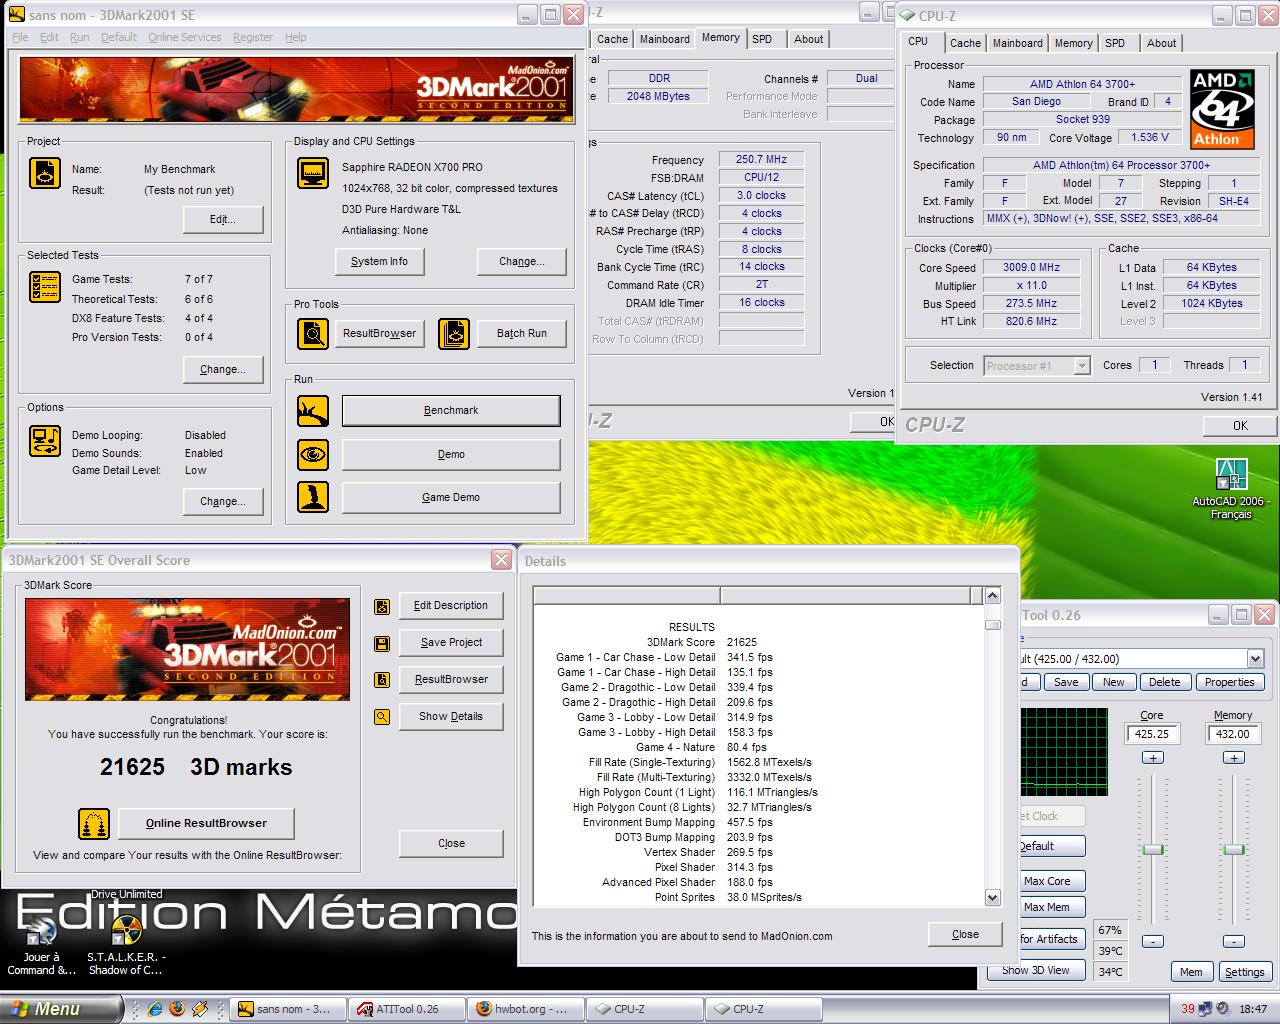This screenshot has height=1024, width=1280.
Task: Switch to the Mainboard tab in front CPU-Z
Action: 1017,43
